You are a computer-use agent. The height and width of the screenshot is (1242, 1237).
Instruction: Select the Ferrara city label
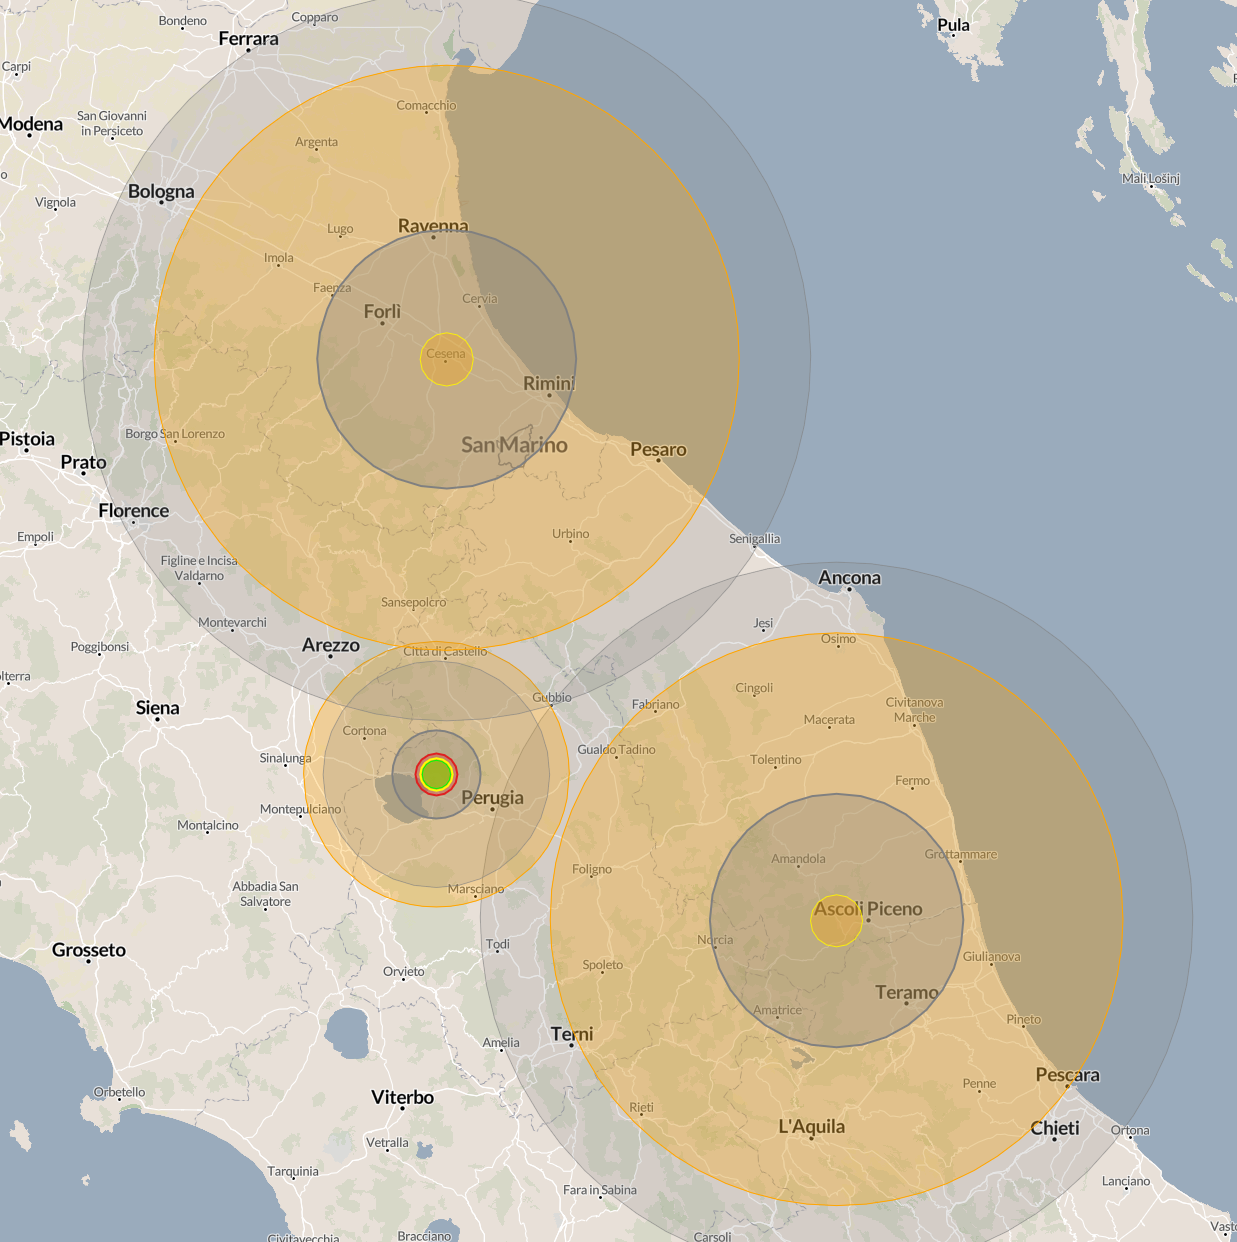click(248, 39)
